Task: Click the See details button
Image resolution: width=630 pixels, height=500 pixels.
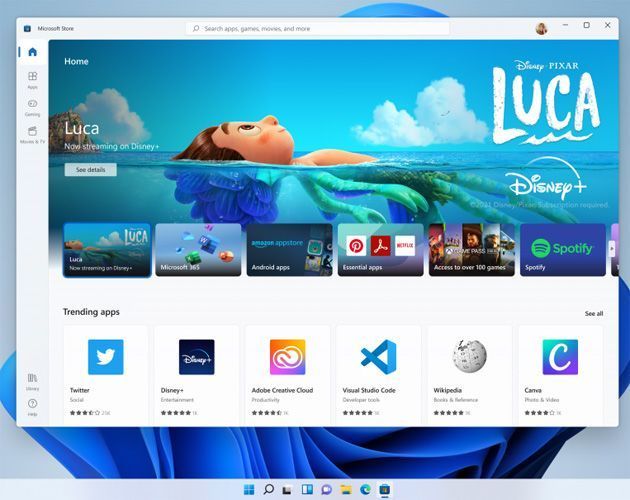Action: (90, 170)
